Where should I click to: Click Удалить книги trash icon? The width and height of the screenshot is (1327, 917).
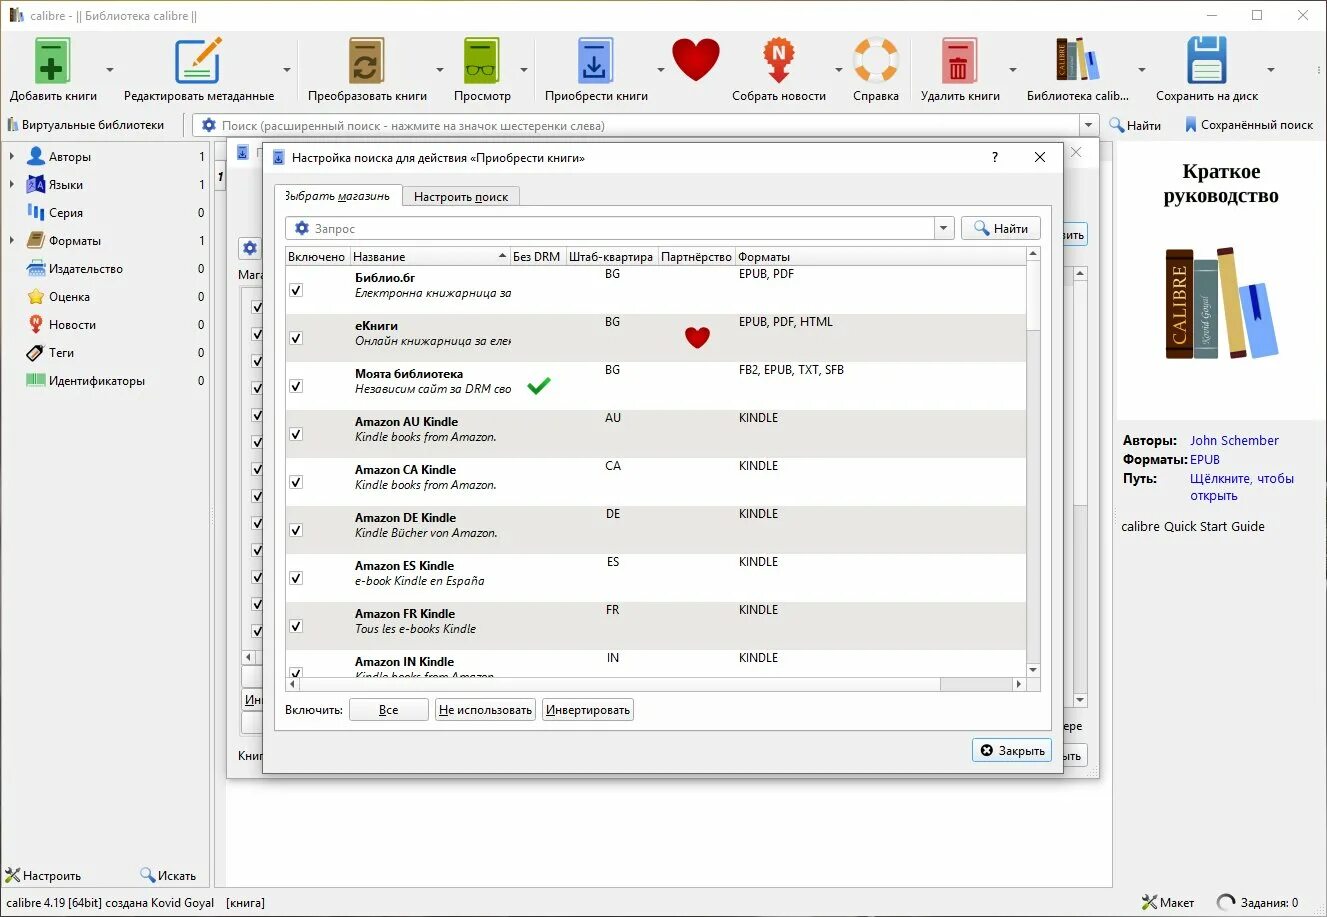[958, 62]
